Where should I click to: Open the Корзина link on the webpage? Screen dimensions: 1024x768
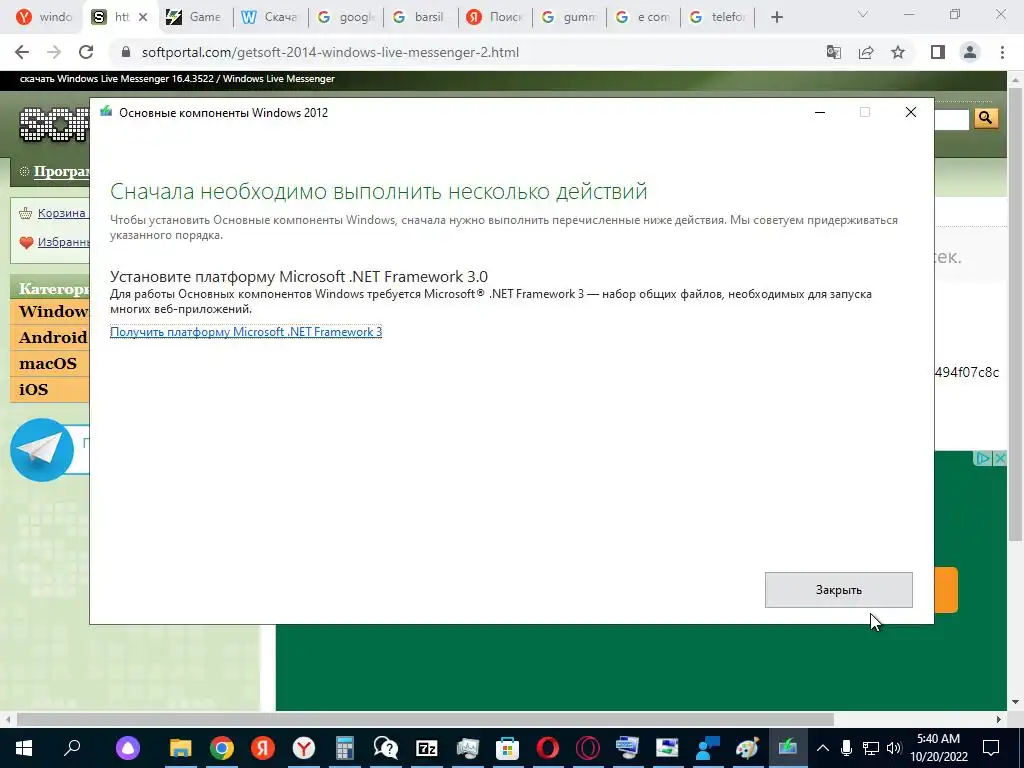pyautogui.click(x=61, y=213)
